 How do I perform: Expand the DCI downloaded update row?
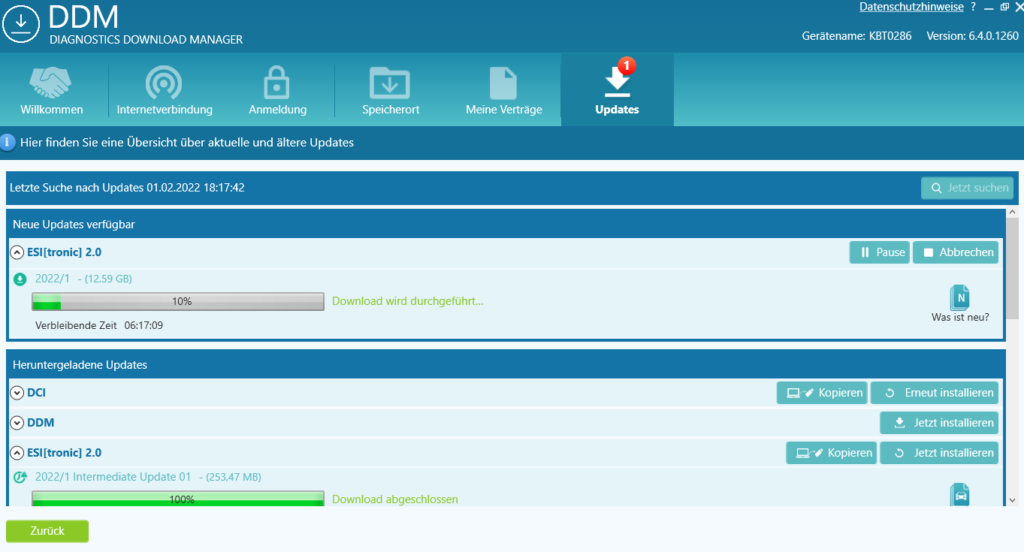17,393
